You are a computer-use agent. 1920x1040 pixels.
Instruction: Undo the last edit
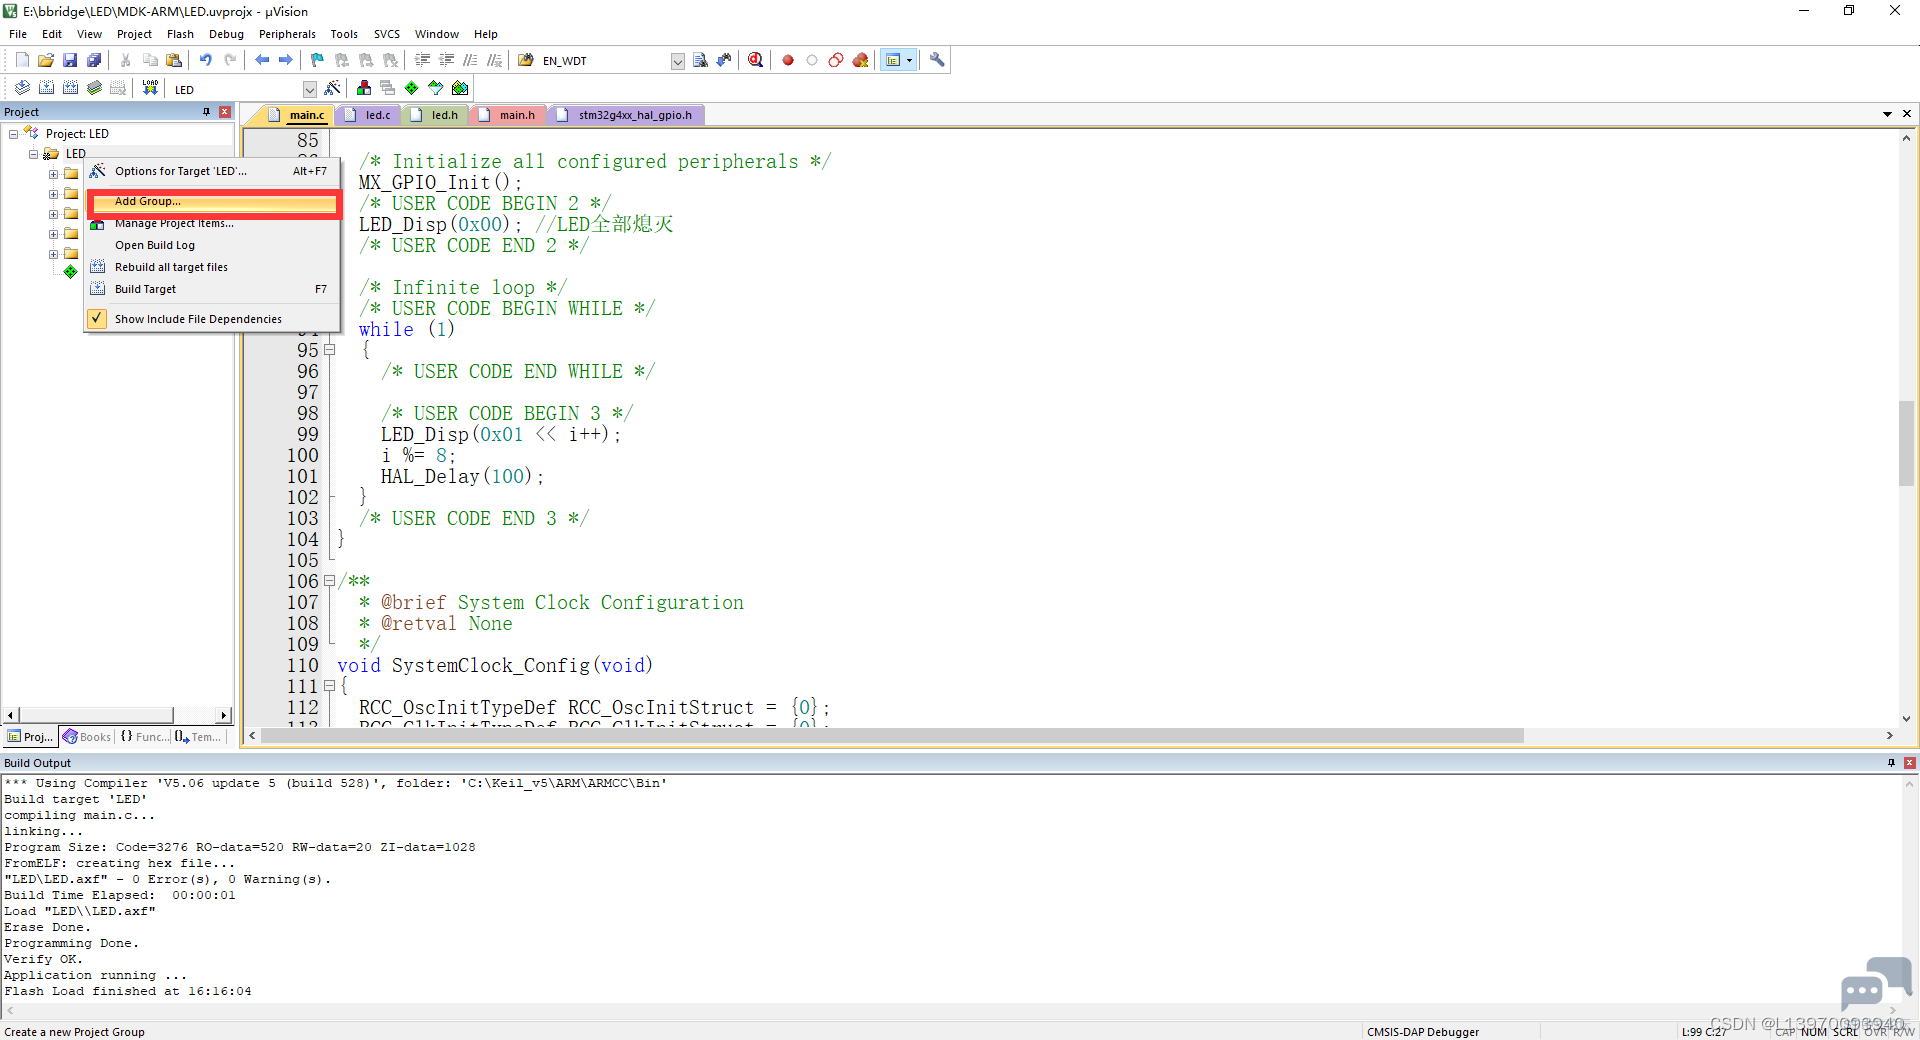[x=206, y=60]
